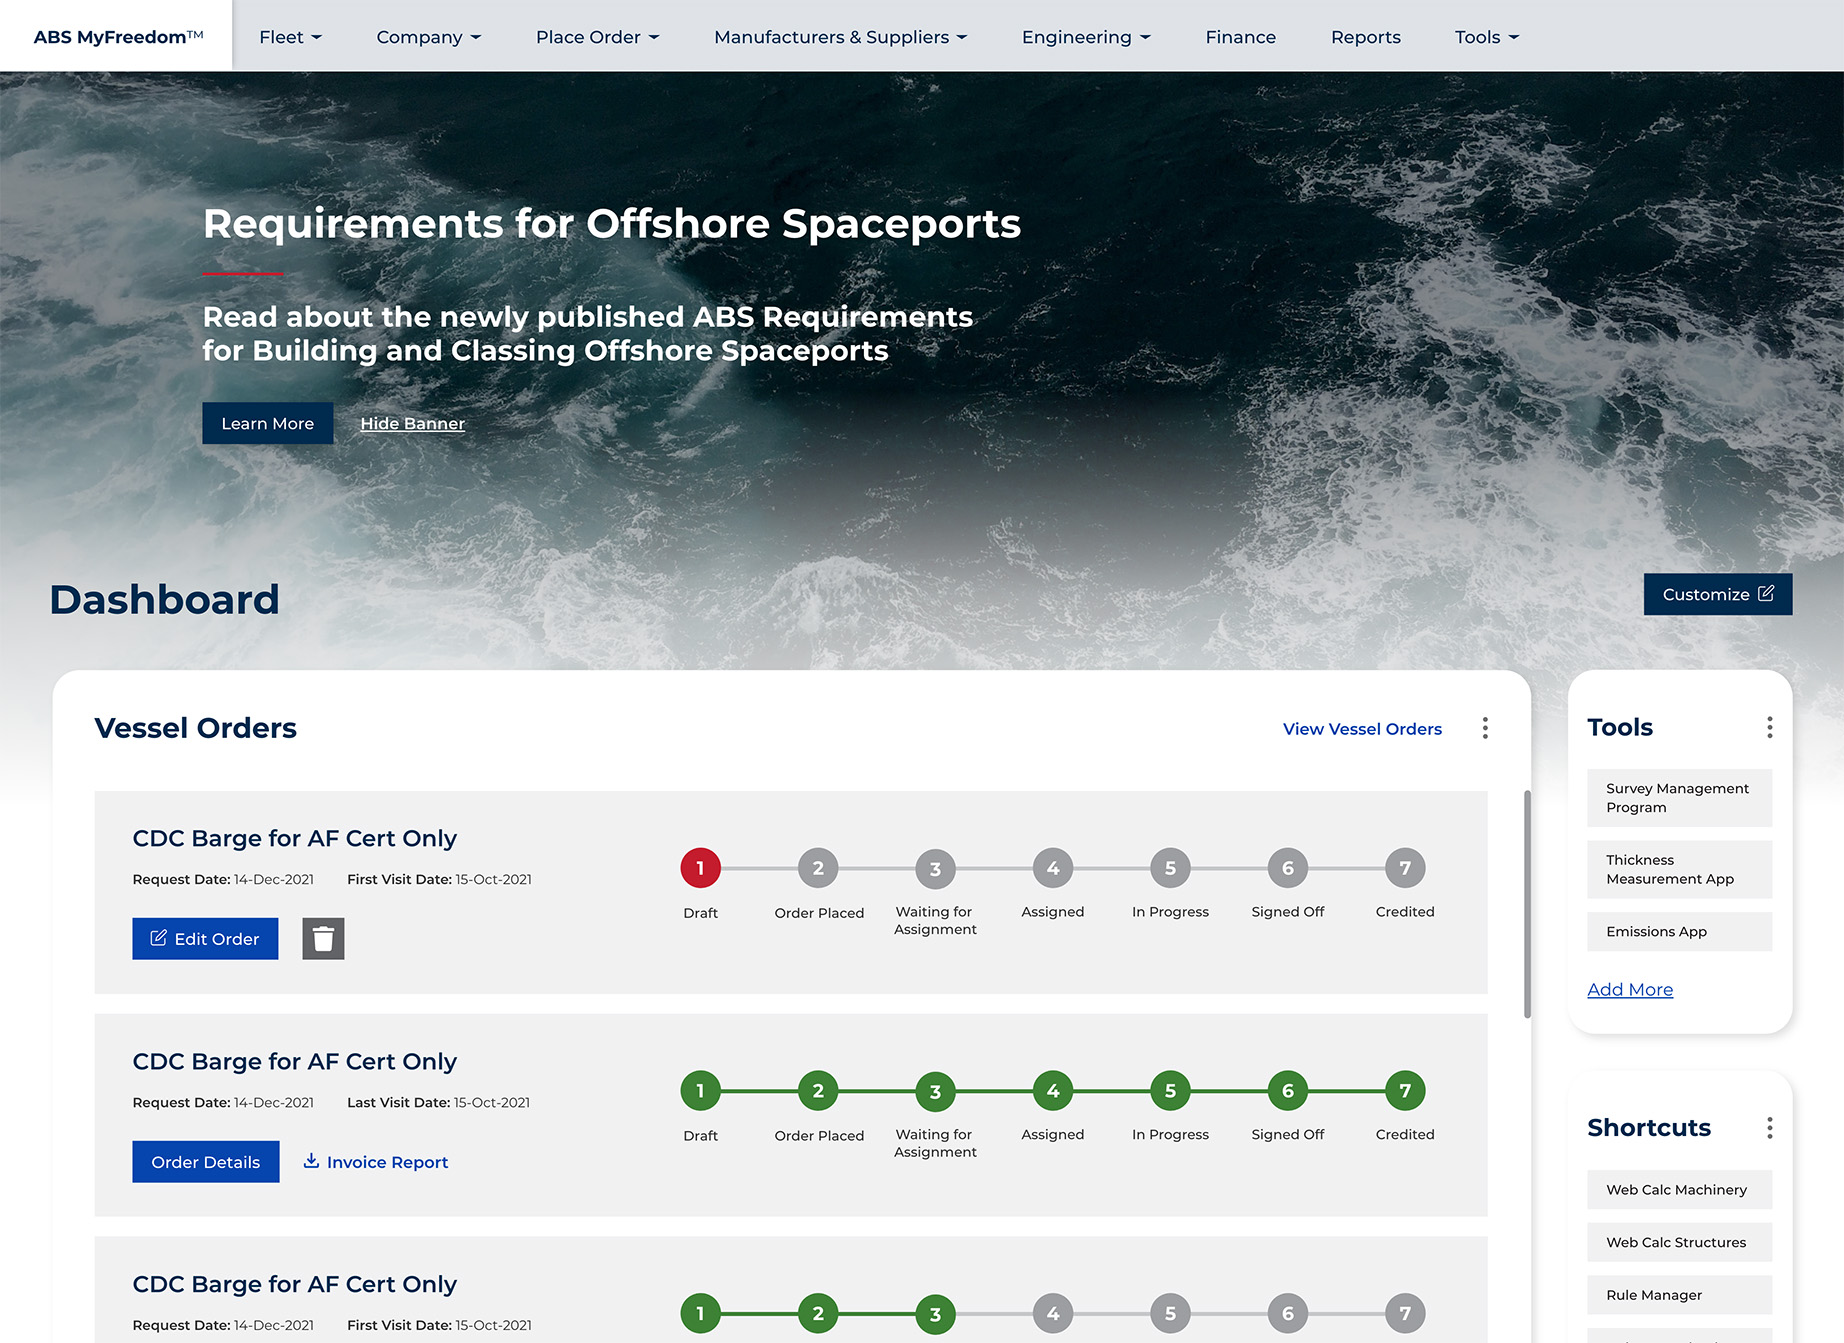Click grey step 5 circle in first order
The height and width of the screenshot is (1343, 1844).
(x=1170, y=868)
